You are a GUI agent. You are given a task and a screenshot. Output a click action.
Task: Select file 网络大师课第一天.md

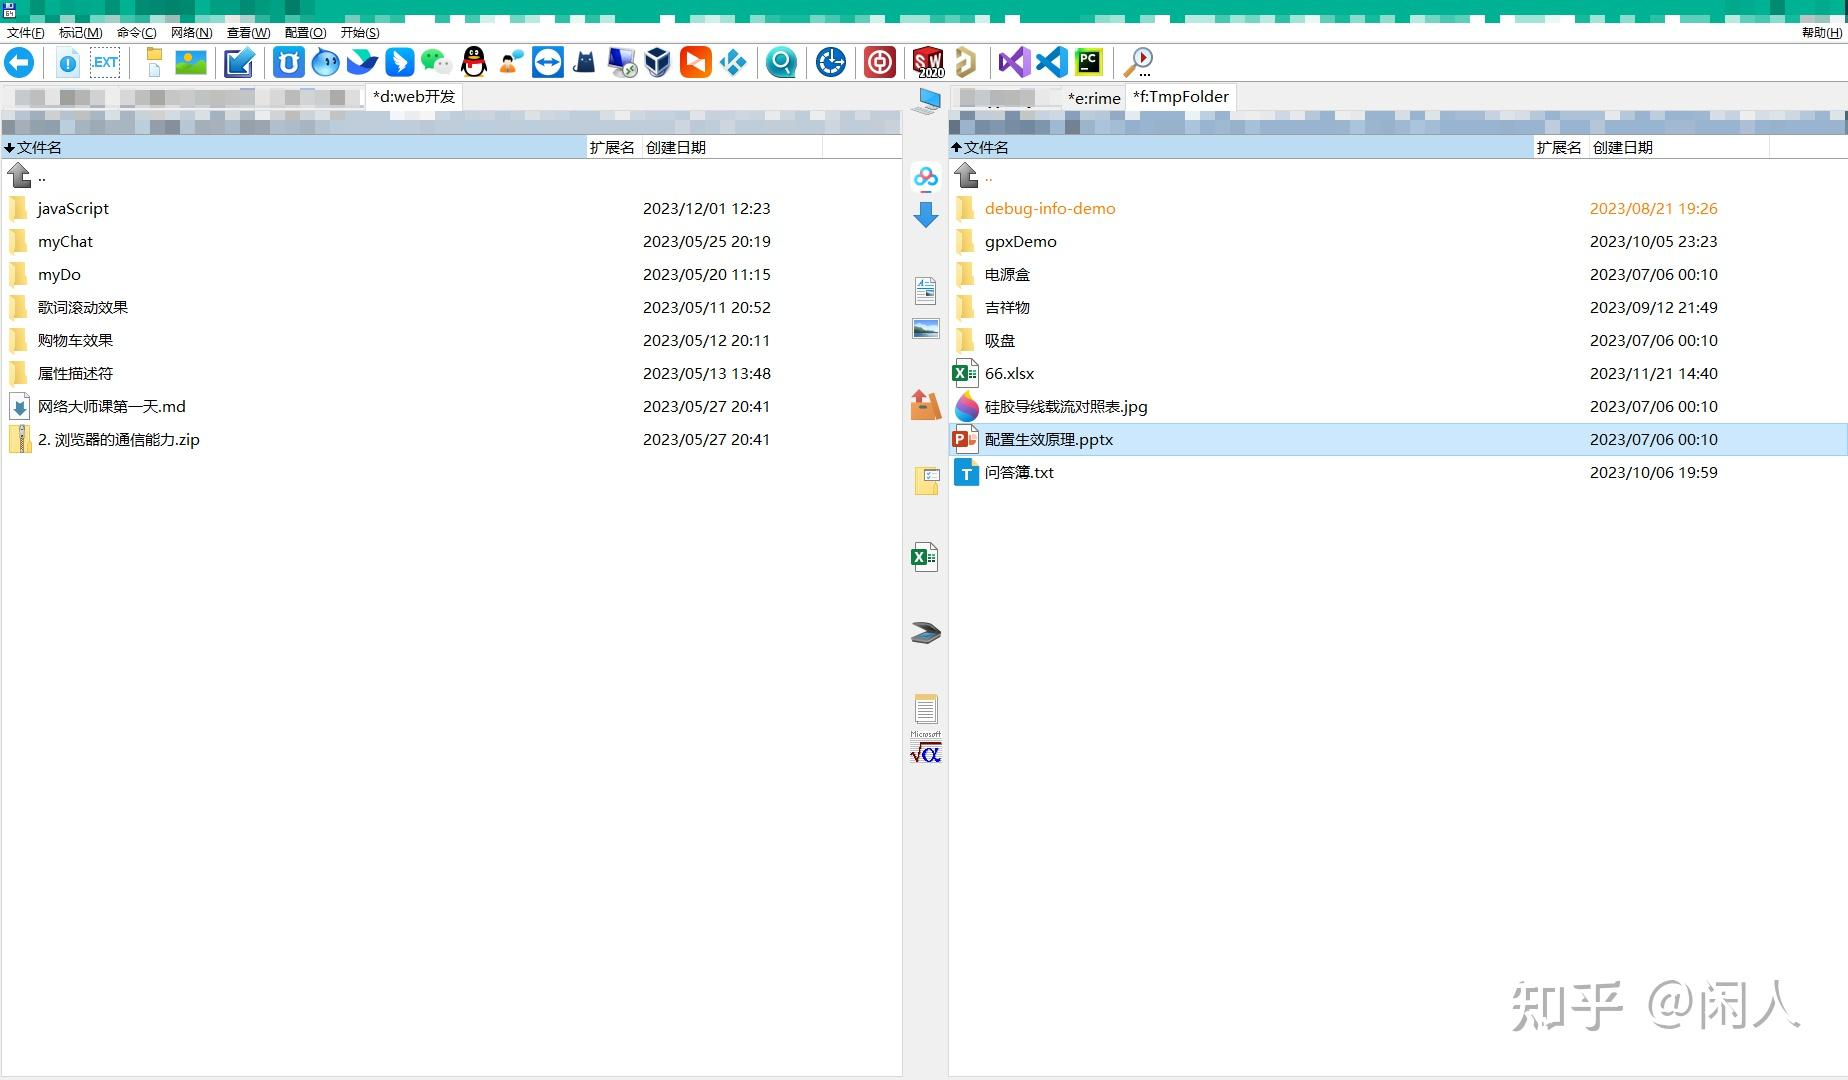451,406
